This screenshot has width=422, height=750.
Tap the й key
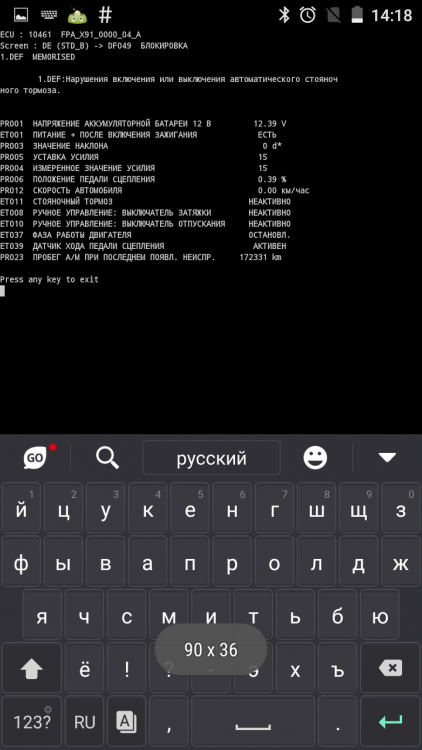point(21,508)
